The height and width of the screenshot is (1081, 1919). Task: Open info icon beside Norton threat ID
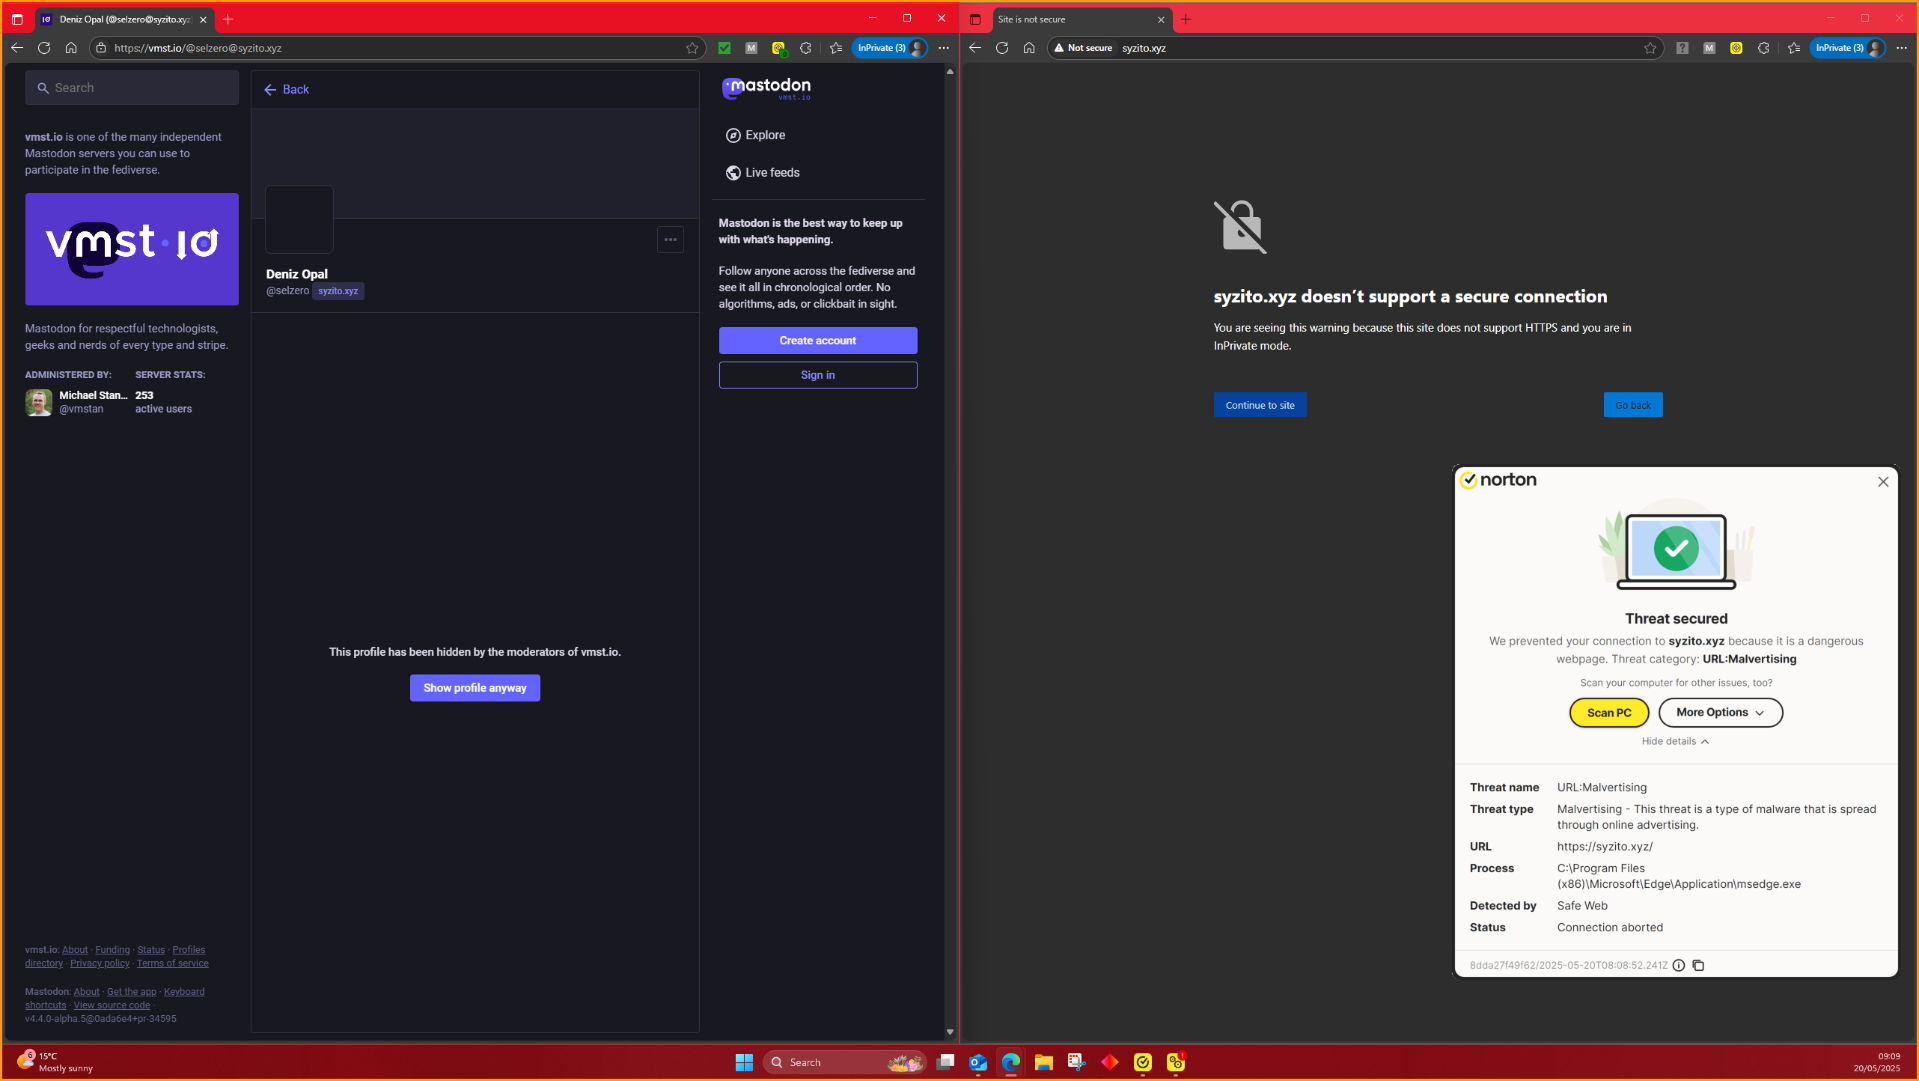1679,966
